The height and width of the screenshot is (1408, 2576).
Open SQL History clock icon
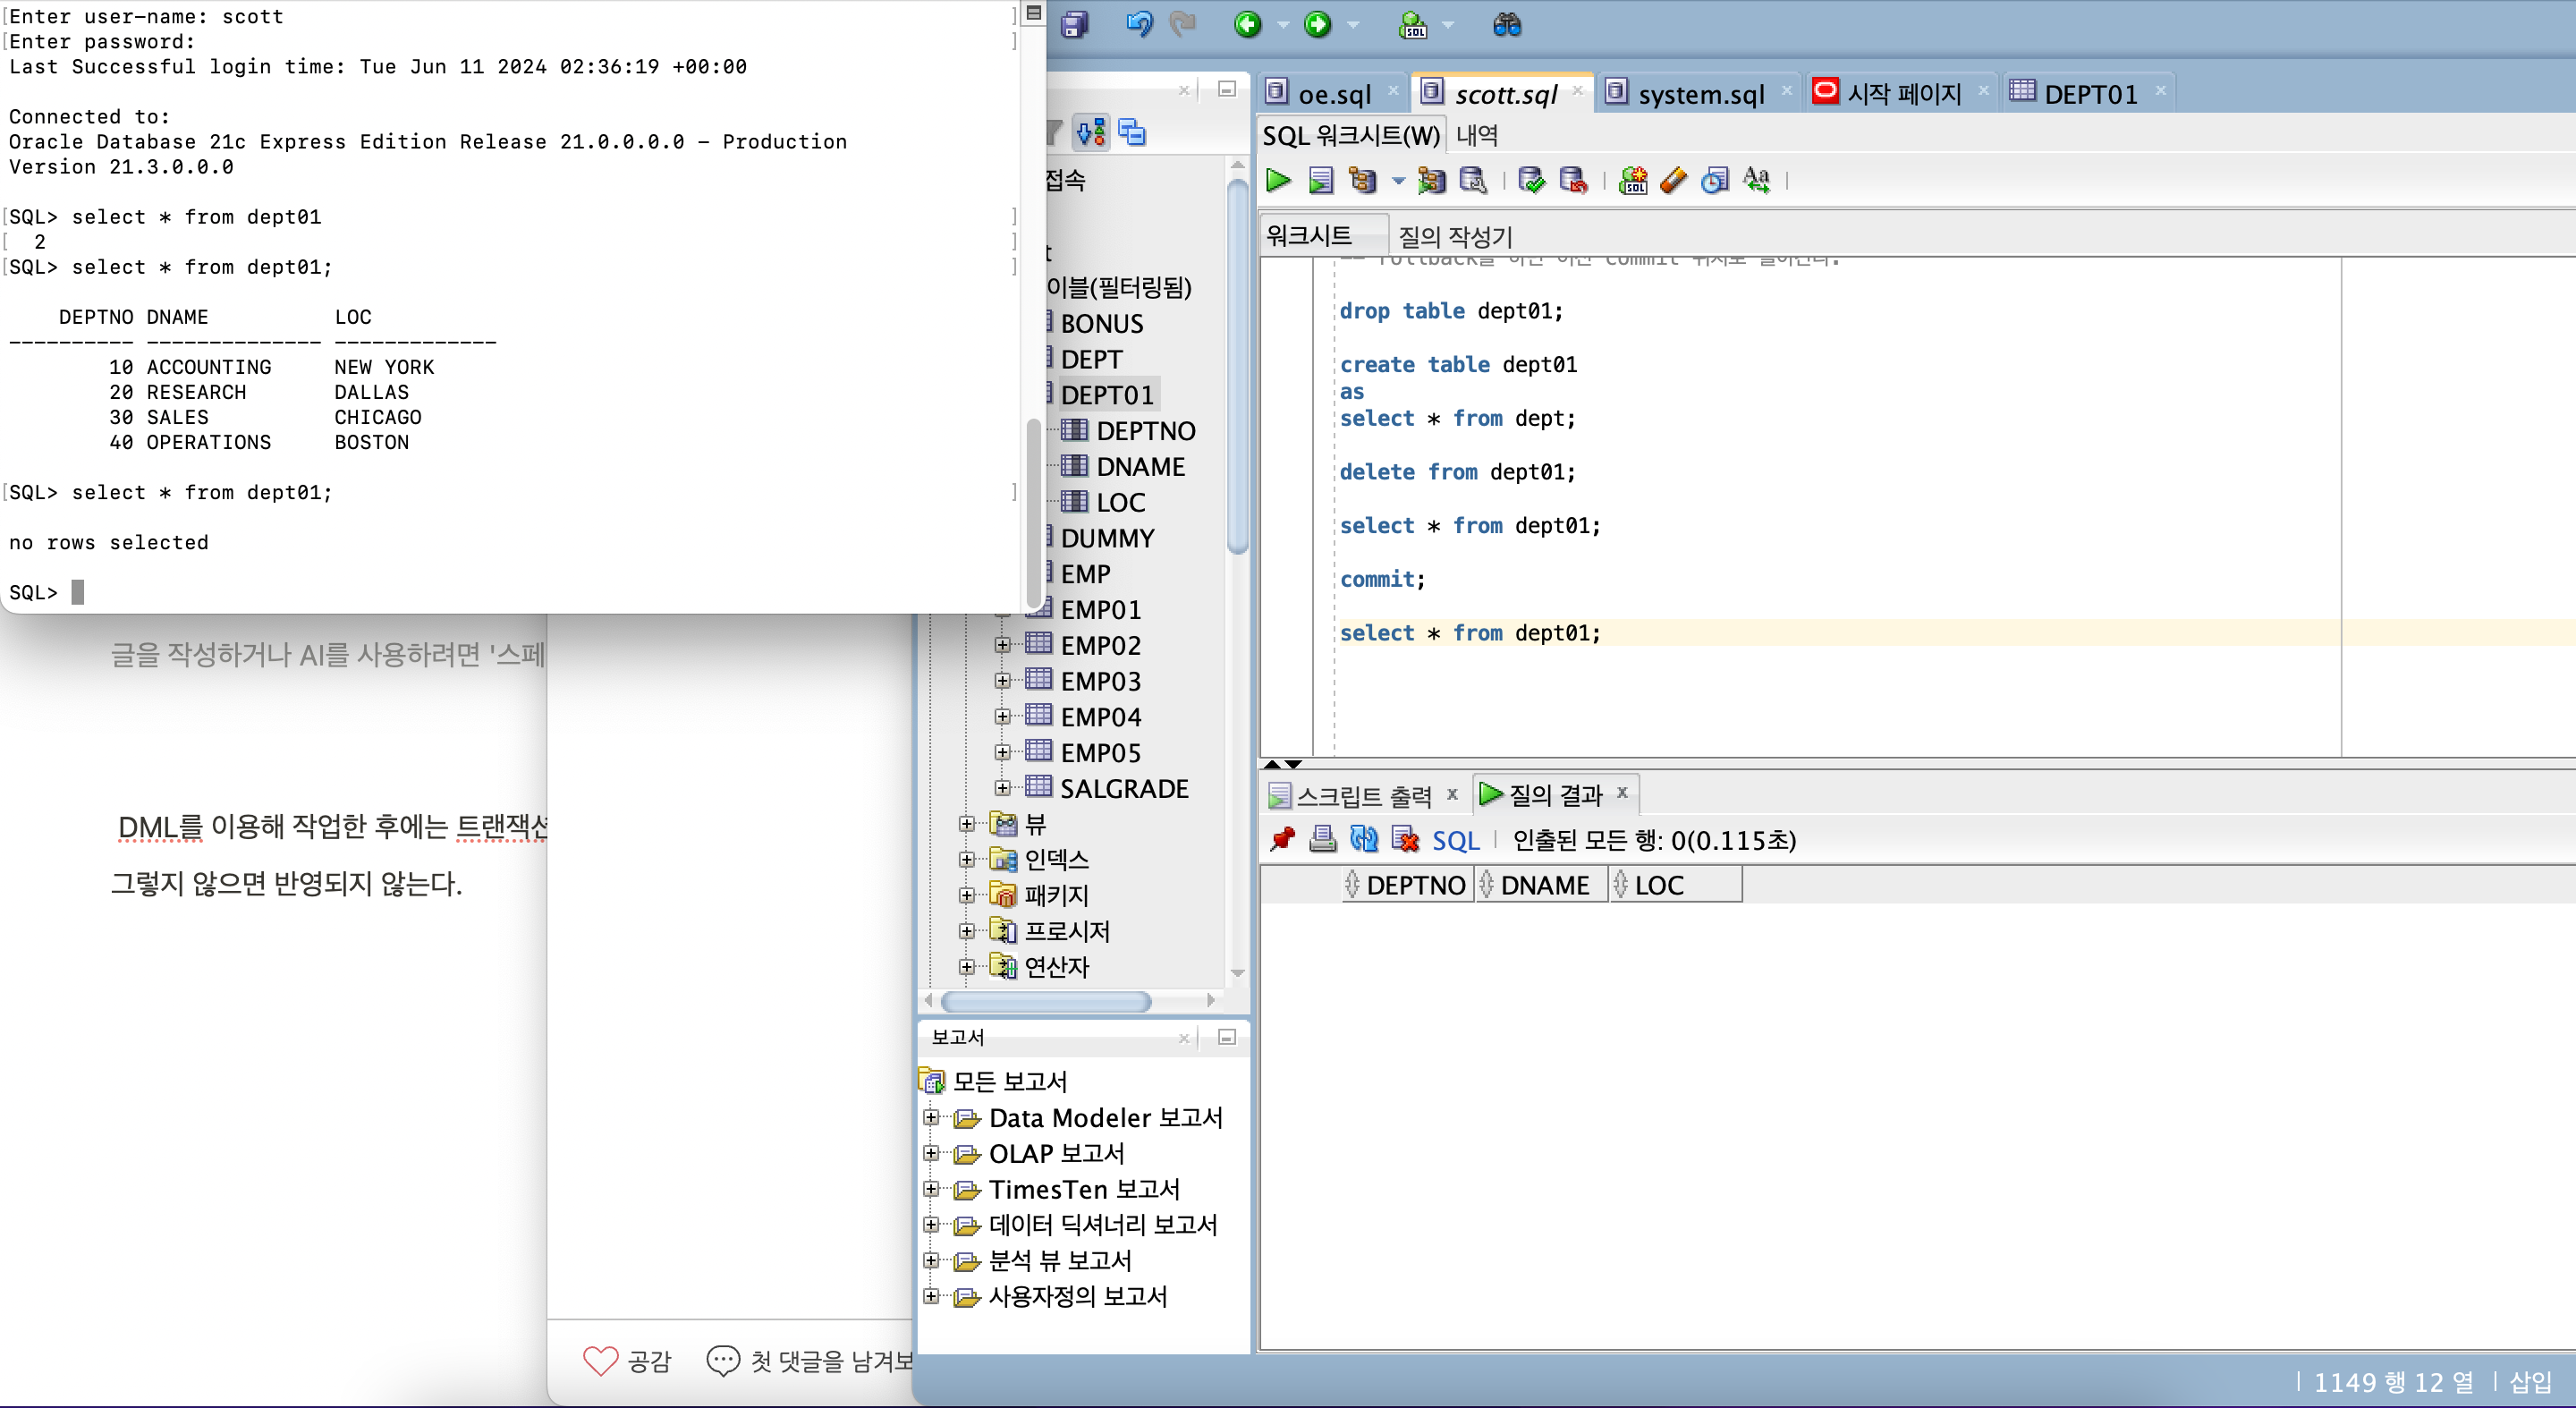click(1715, 181)
